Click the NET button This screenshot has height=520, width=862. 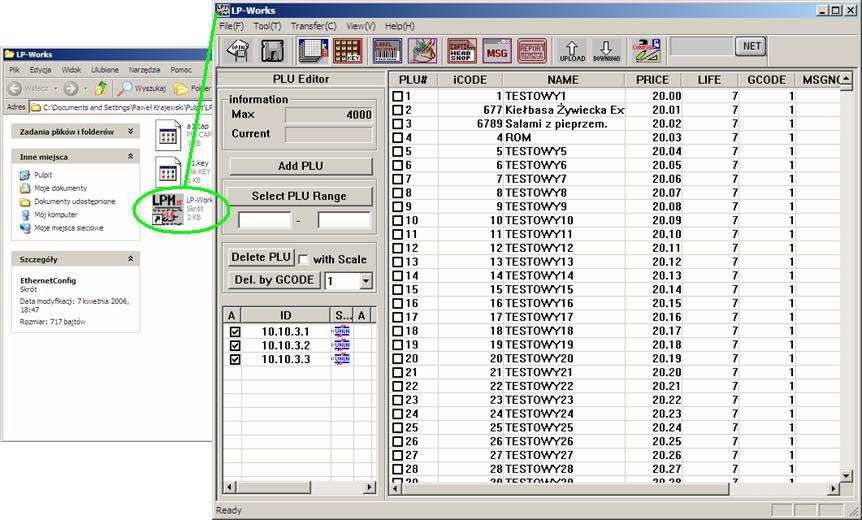[752, 46]
